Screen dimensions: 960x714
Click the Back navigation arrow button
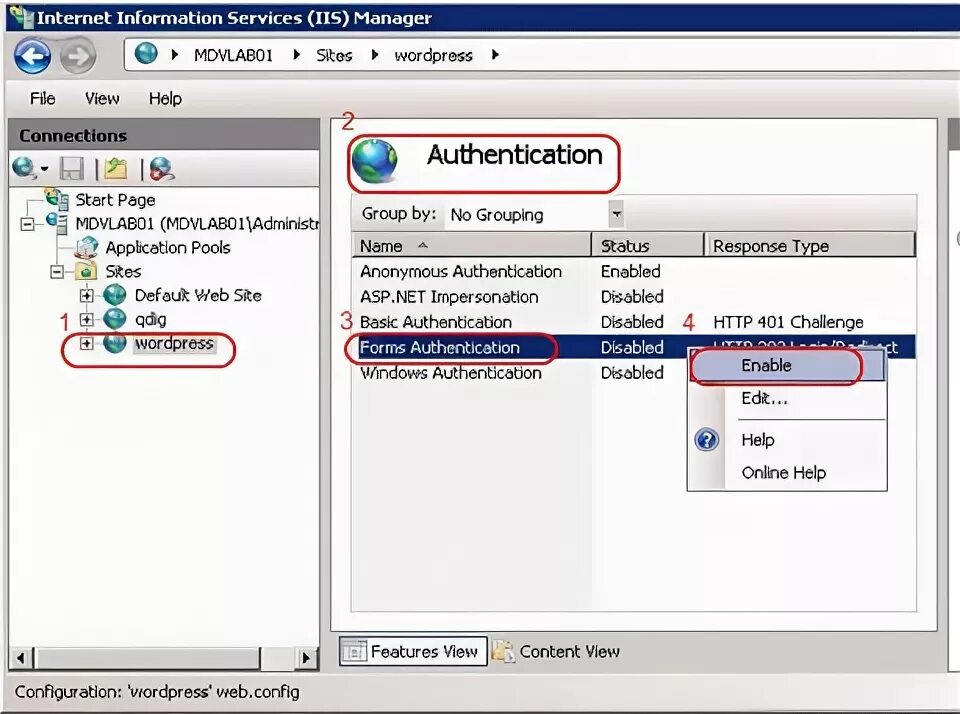click(x=32, y=56)
